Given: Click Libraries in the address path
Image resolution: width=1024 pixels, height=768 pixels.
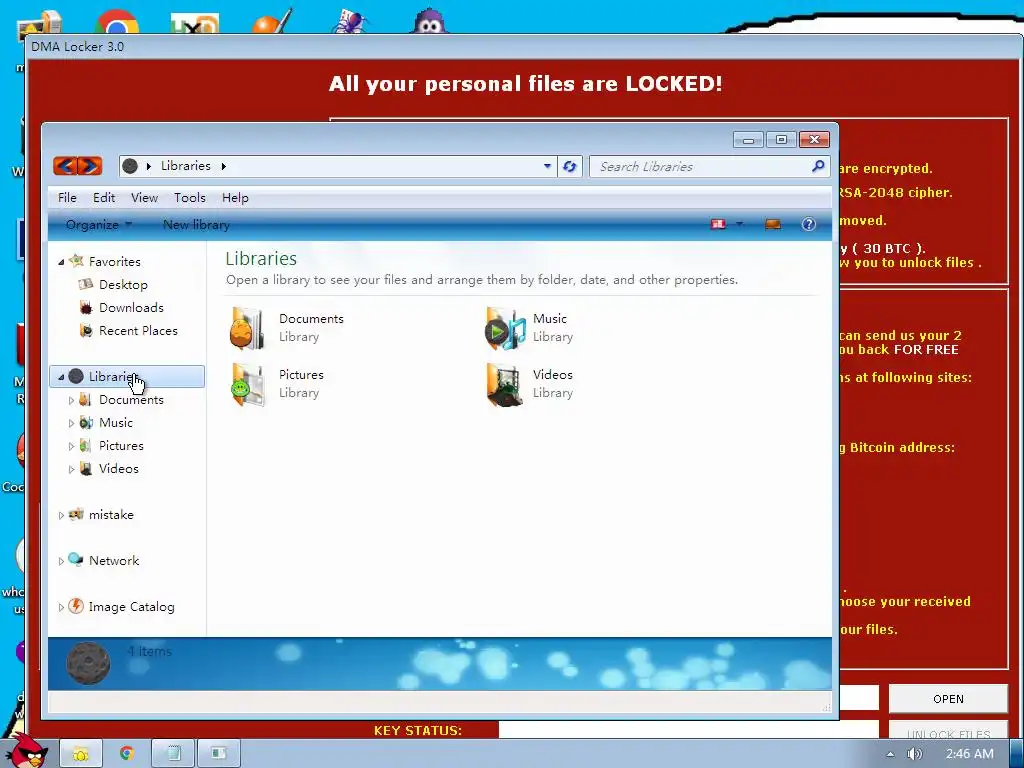Looking at the screenshot, I should [x=185, y=166].
